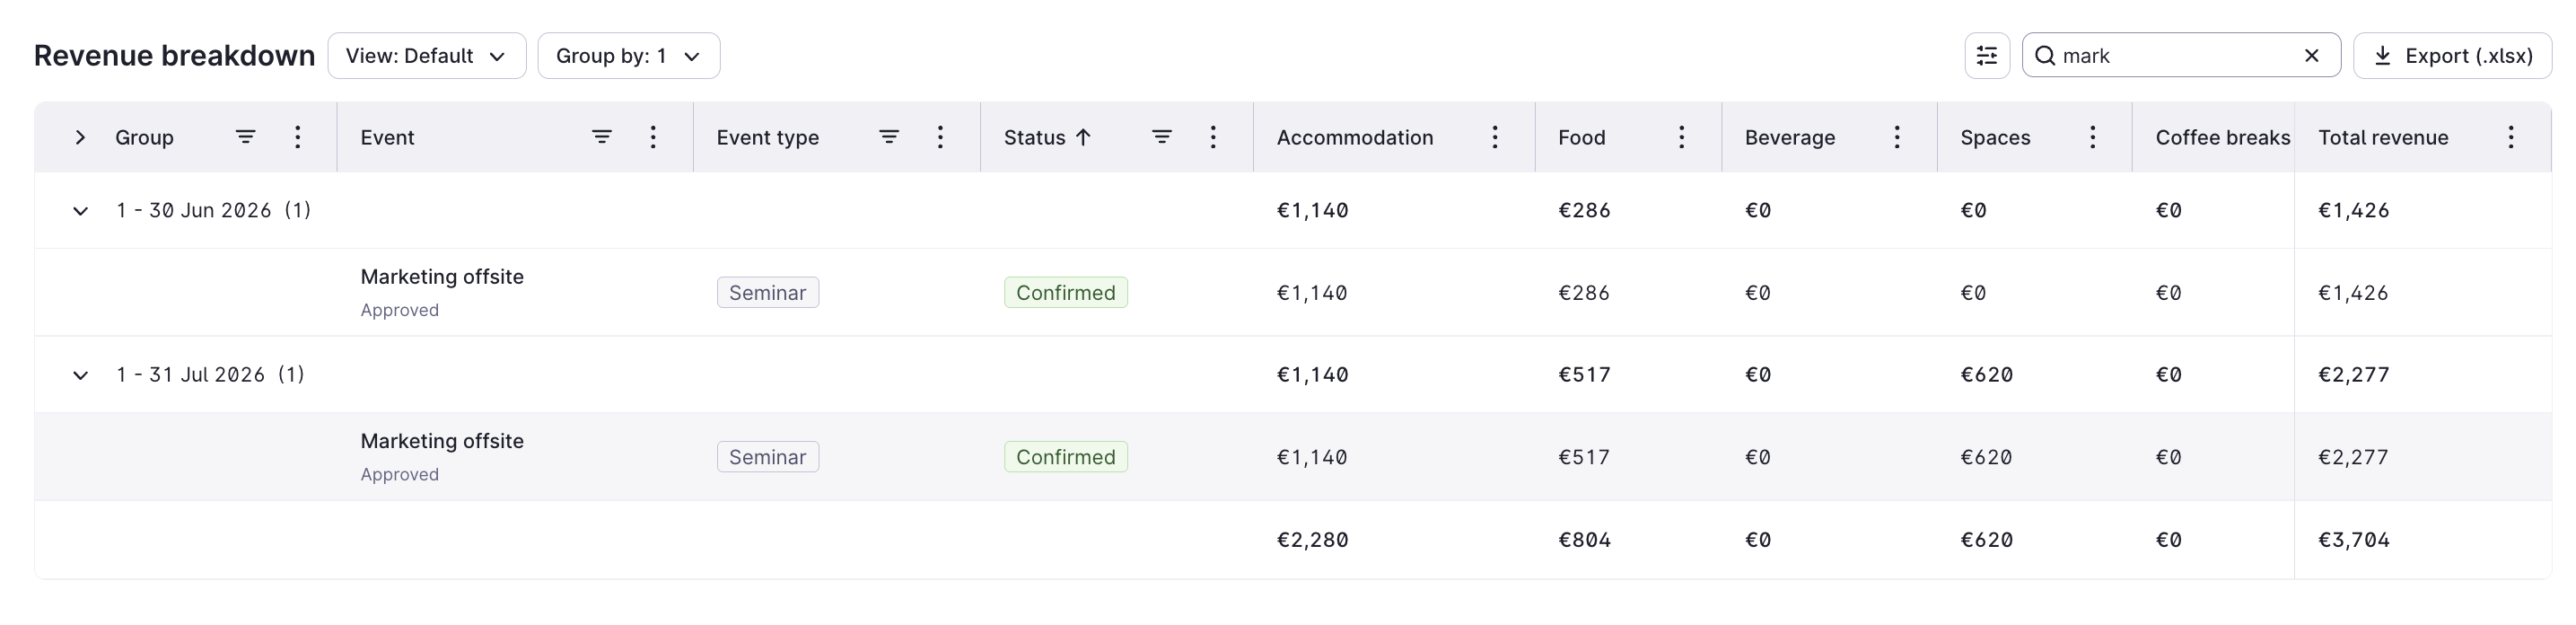The height and width of the screenshot is (625, 2576).
Task: Open filter for Event type column
Action: (888, 137)
